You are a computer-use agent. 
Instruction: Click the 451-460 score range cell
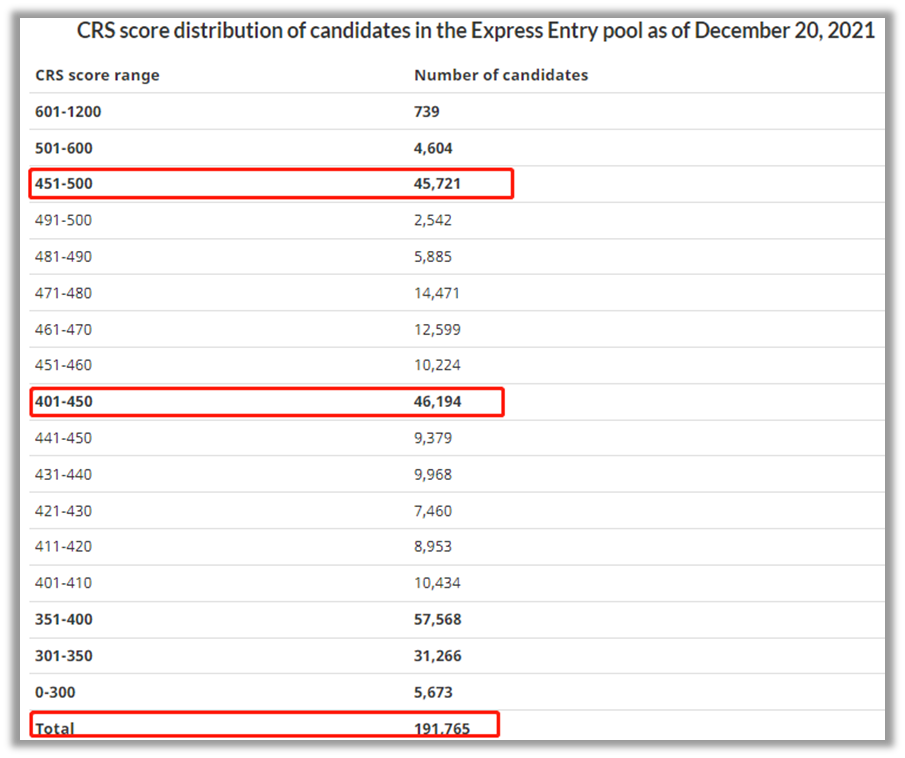click(x=63, y=365)
